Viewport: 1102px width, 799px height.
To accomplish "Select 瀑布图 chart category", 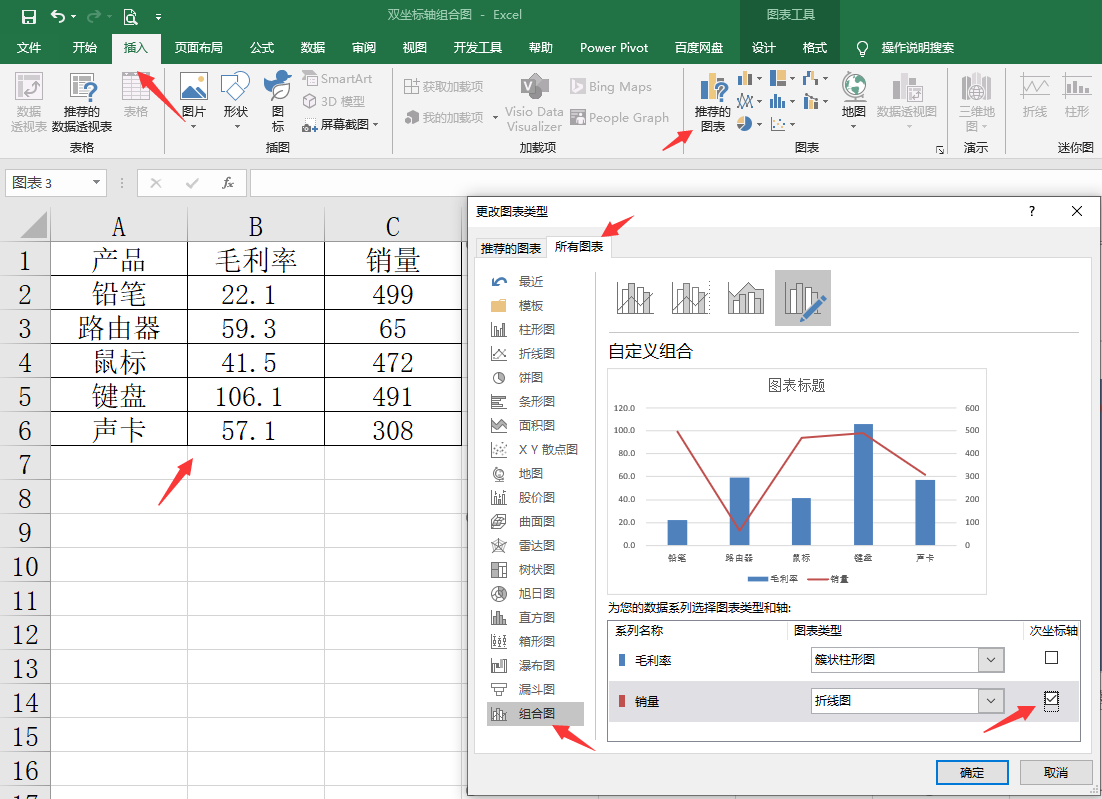I will [x=535, y=665].
